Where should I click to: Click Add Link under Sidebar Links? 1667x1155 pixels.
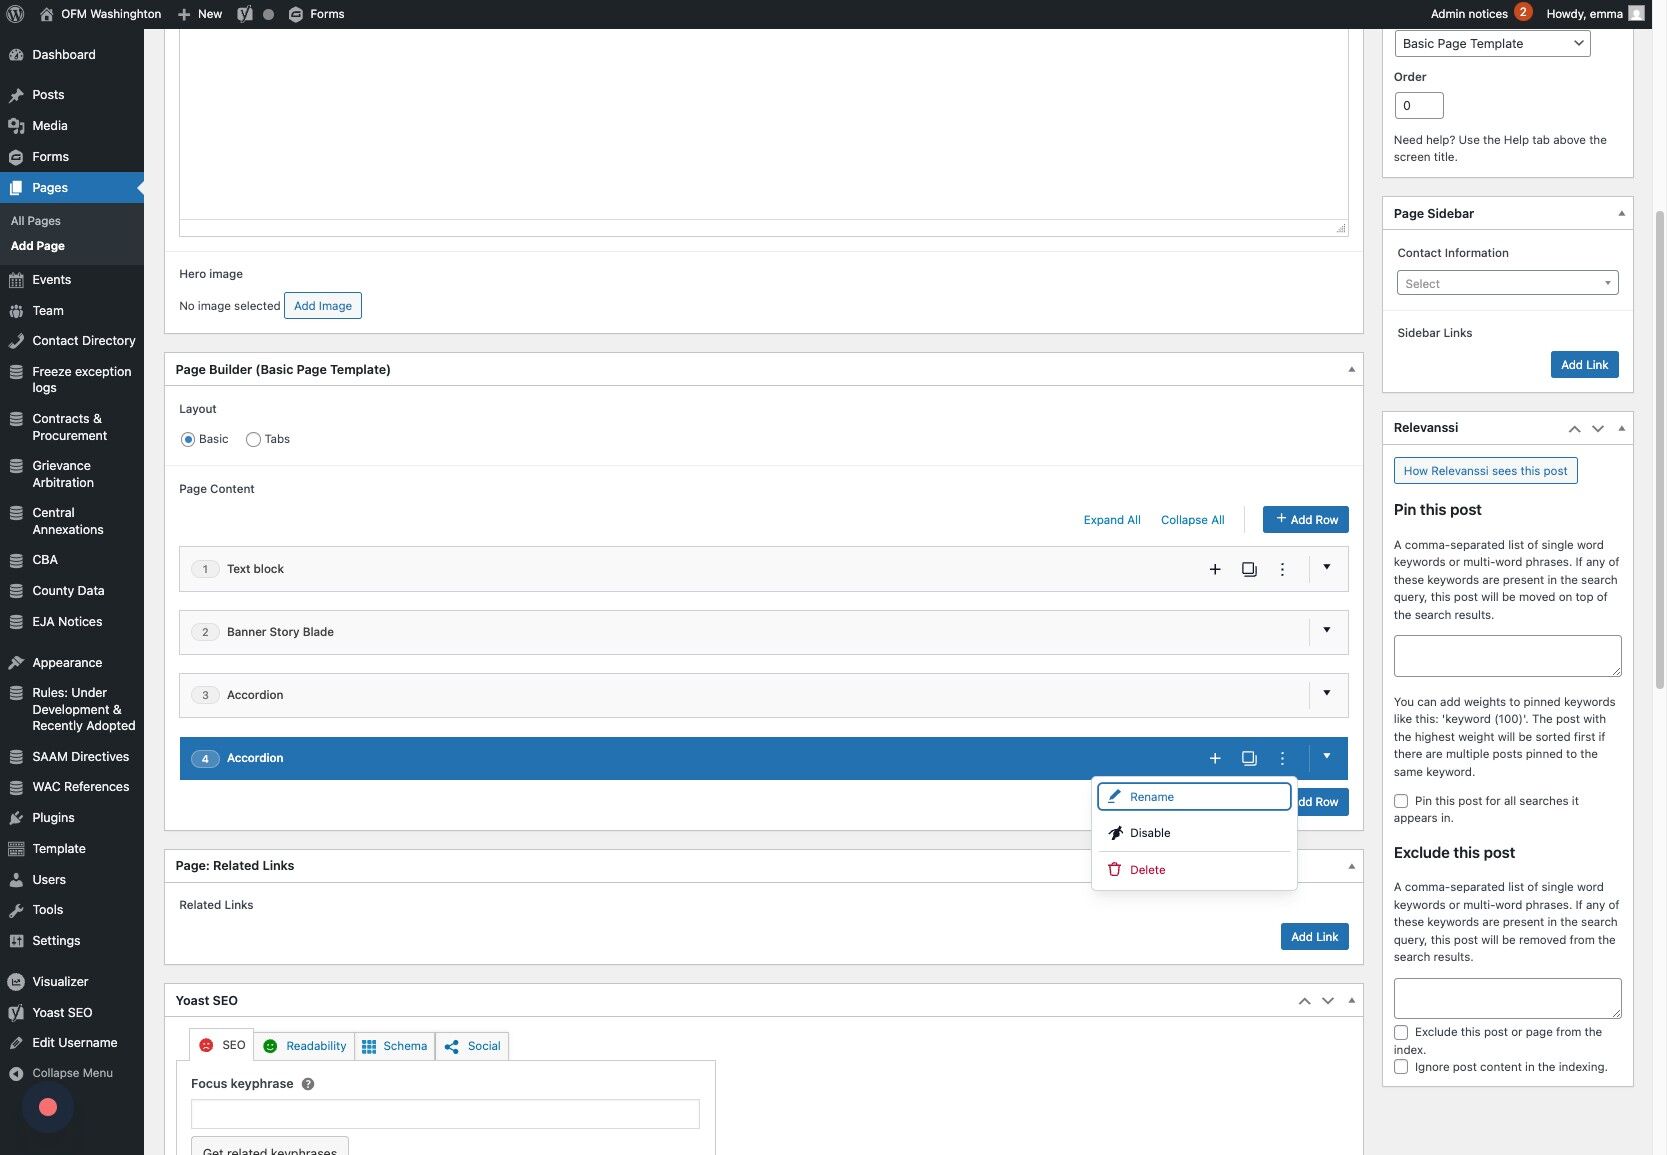point(1585,365)
